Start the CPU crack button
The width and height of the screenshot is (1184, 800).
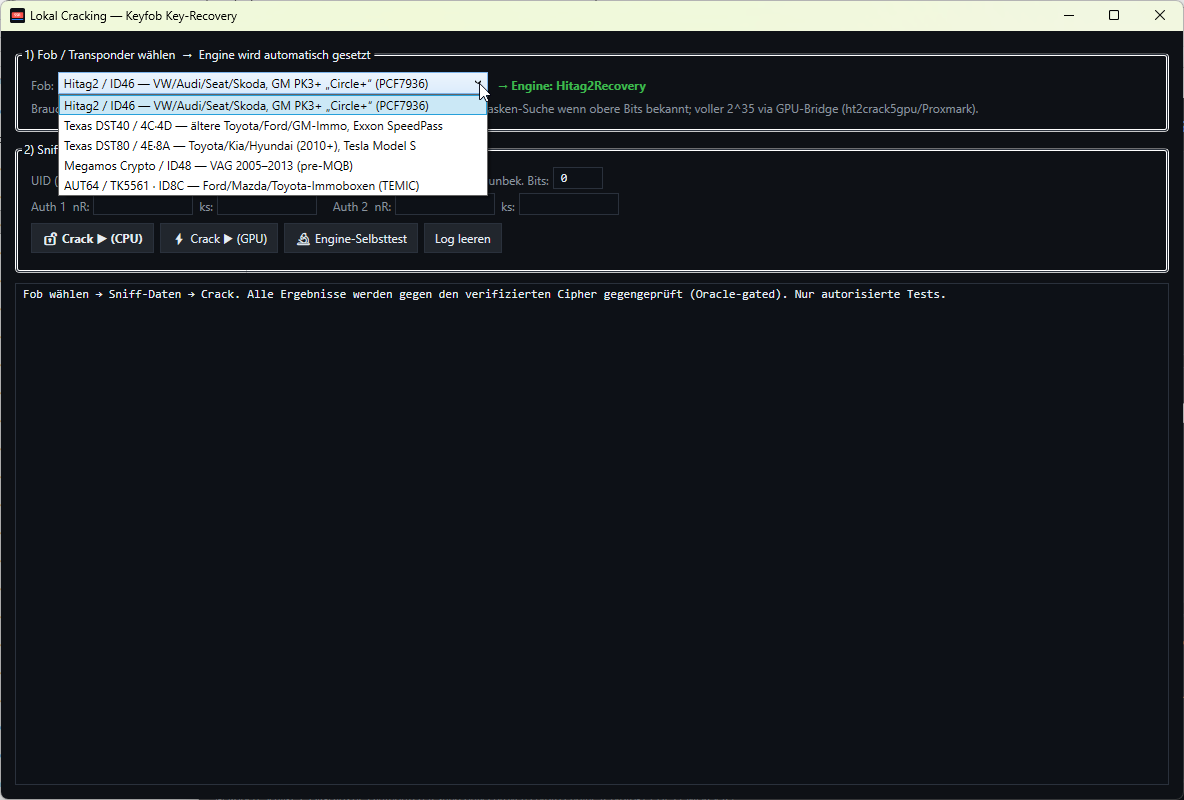click(92, 239)
